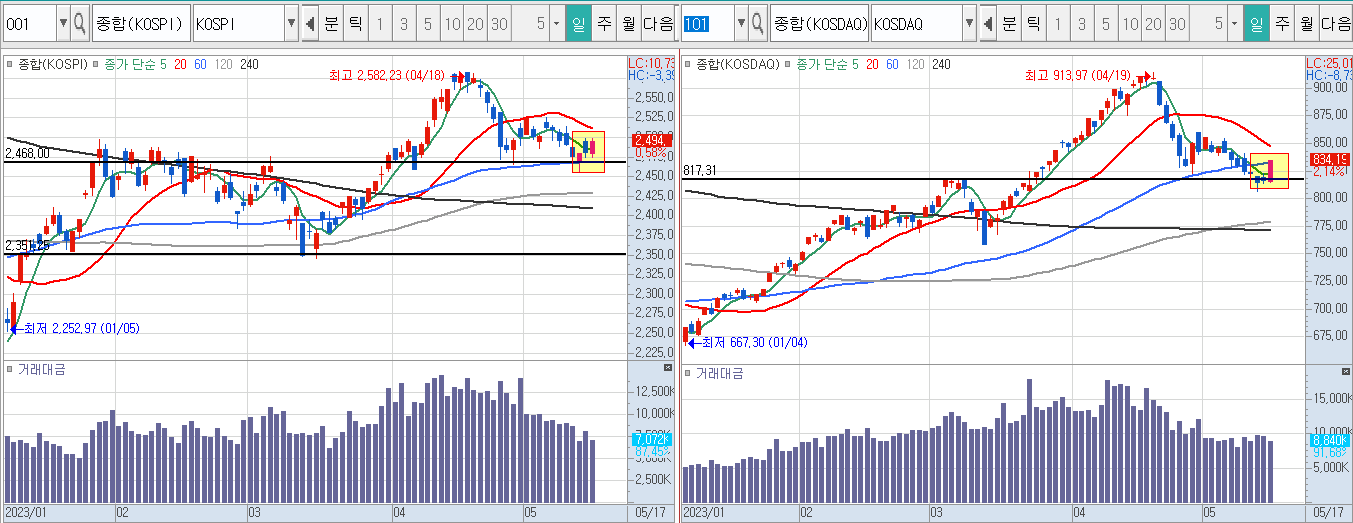Select 월 (monthly) interval on KOSPI chart

click(x=627, y=22)
